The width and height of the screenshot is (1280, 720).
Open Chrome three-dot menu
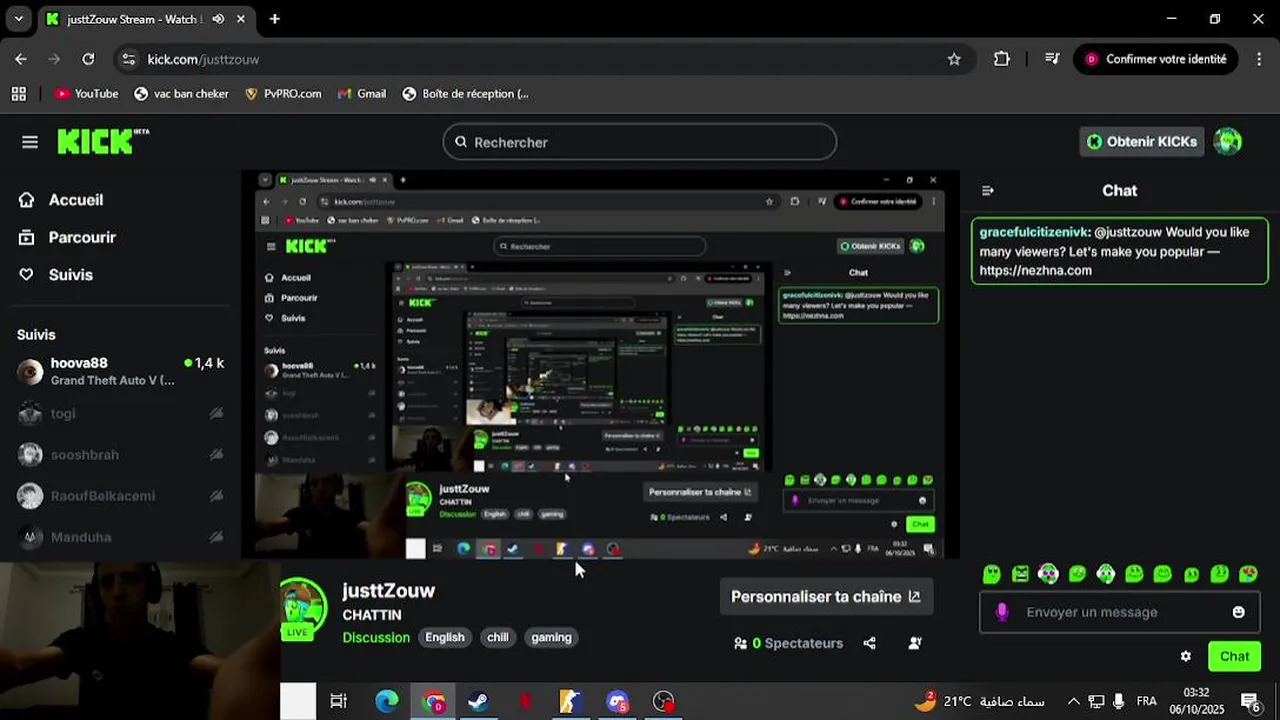point(1259,59)
